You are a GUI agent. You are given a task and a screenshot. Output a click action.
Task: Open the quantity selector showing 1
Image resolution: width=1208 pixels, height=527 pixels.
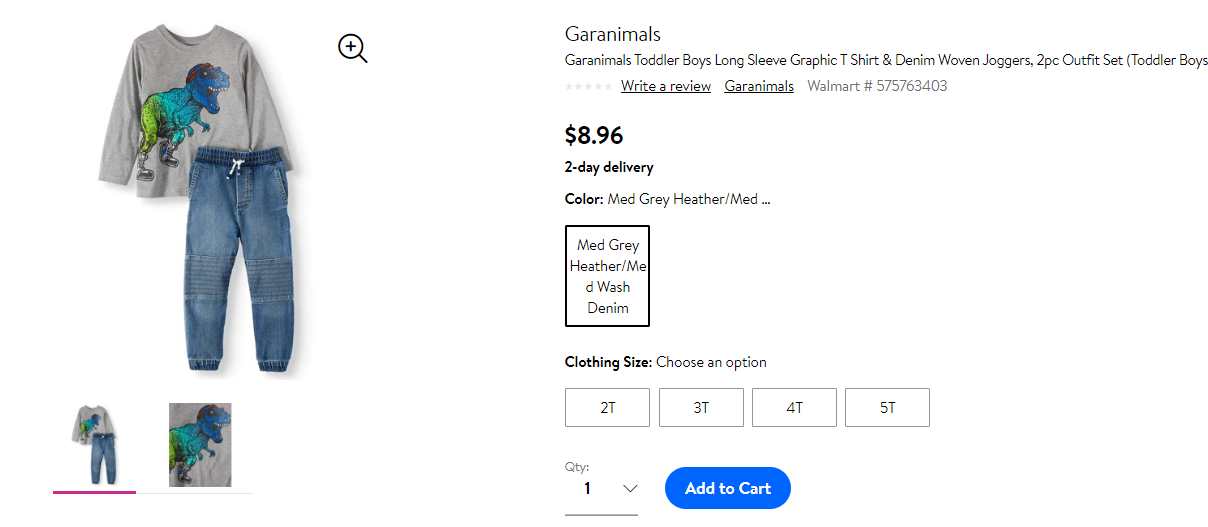[601, 488]
